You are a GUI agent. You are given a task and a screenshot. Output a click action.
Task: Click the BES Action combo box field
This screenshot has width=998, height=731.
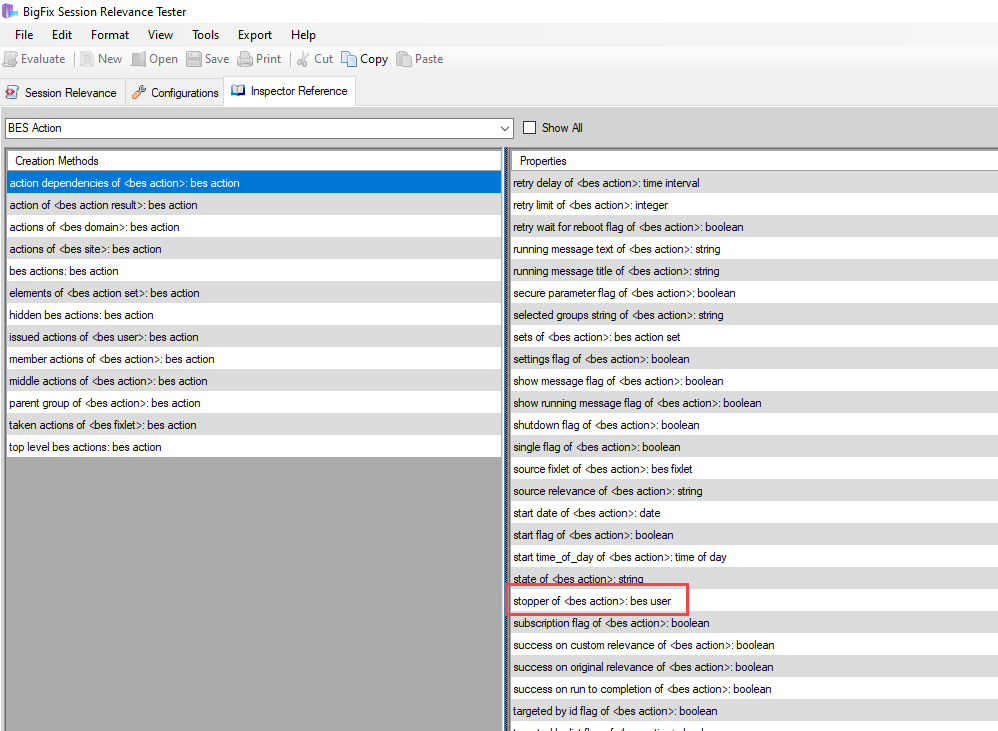click(259, 128)
